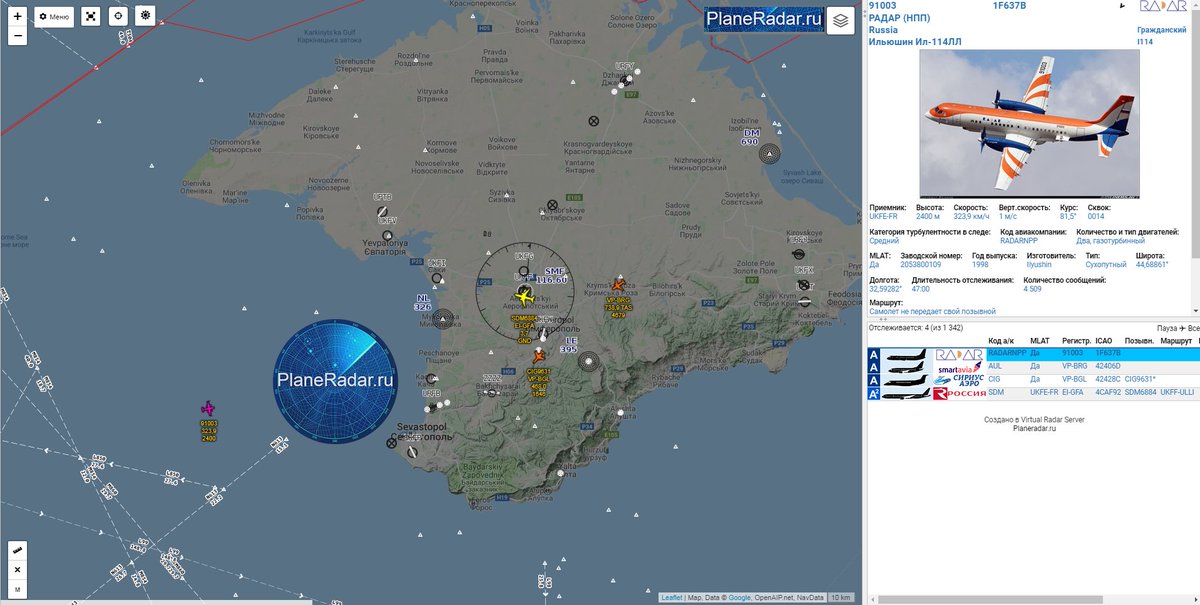
Task: Zoom in the map with plus button
Action: click(17, 16)
